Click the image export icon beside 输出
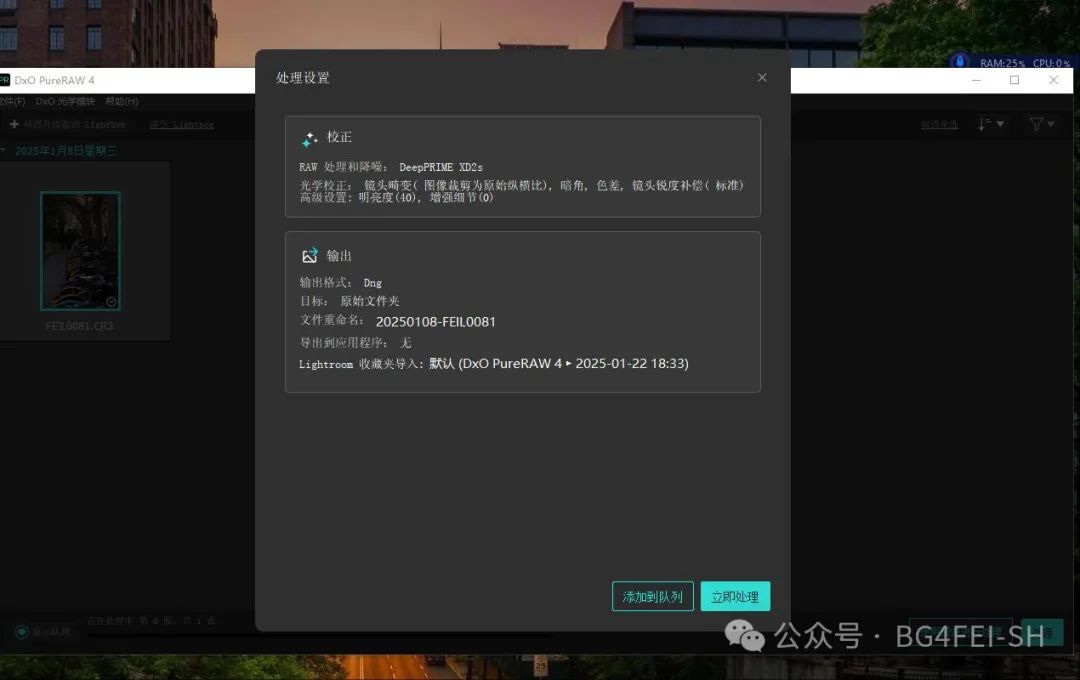This screenshot has height=680, width=1080. (x=309, y=256)
